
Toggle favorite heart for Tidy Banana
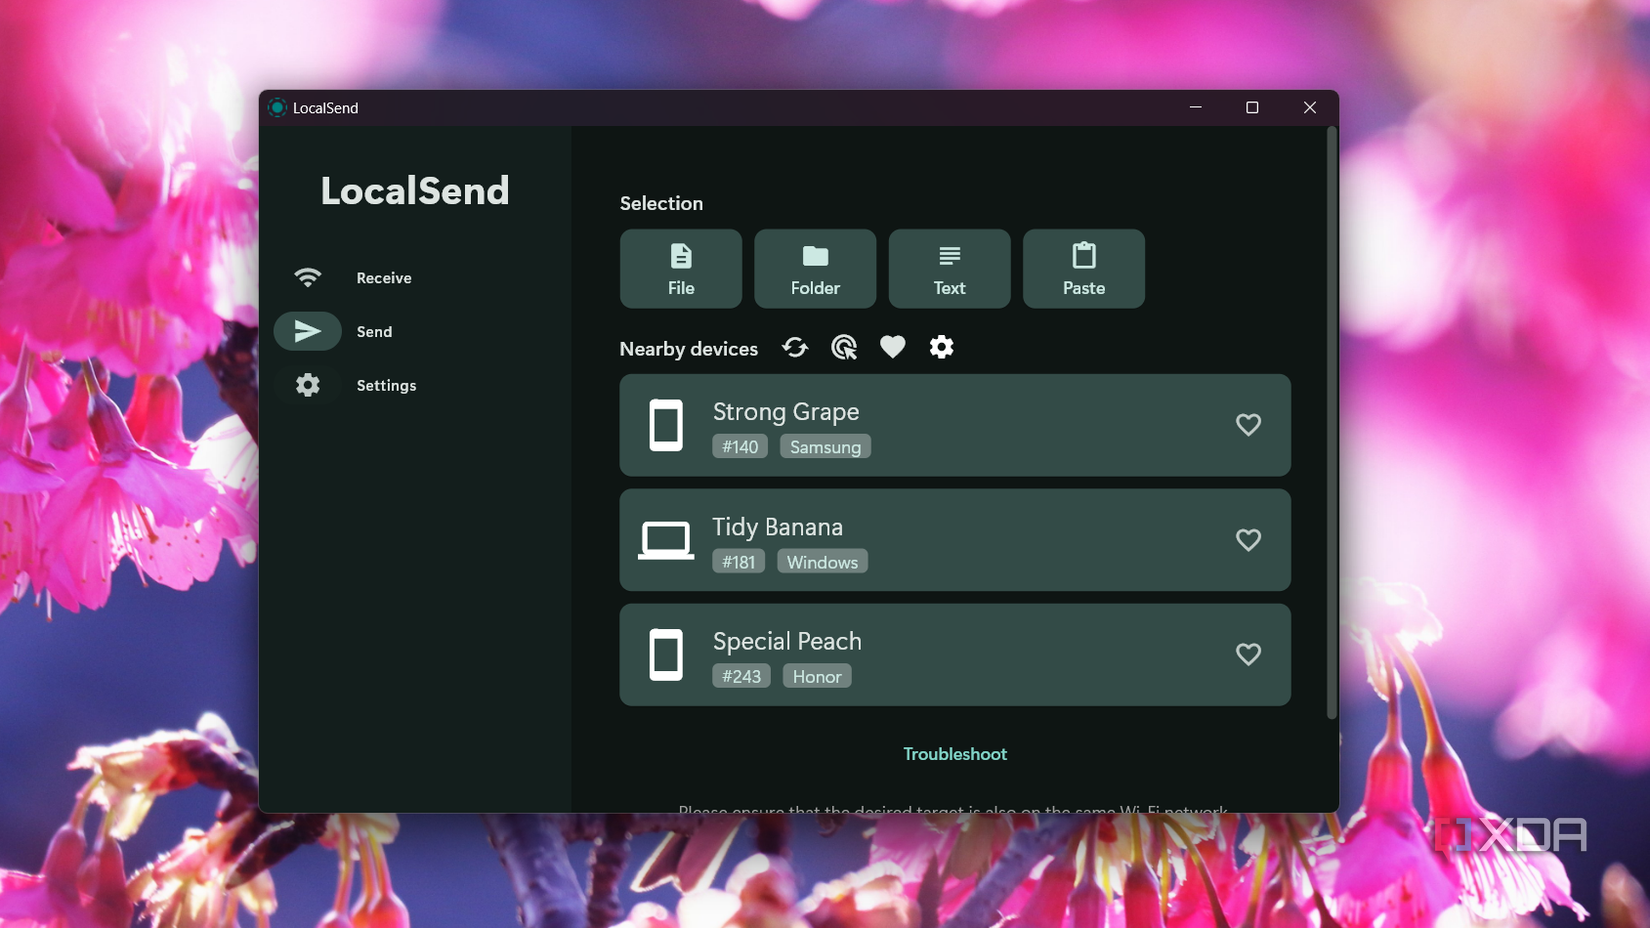tap(1248, 540)
